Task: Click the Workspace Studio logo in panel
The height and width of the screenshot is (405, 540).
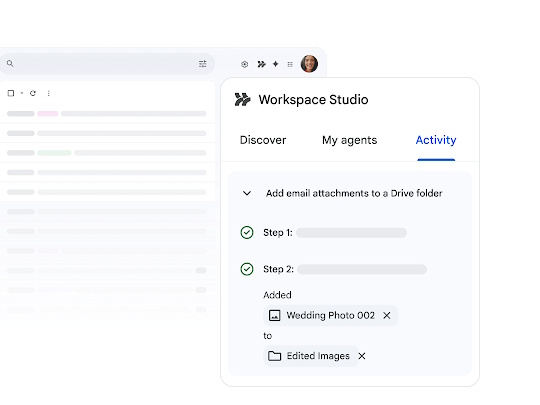Action: pos(242,100)
